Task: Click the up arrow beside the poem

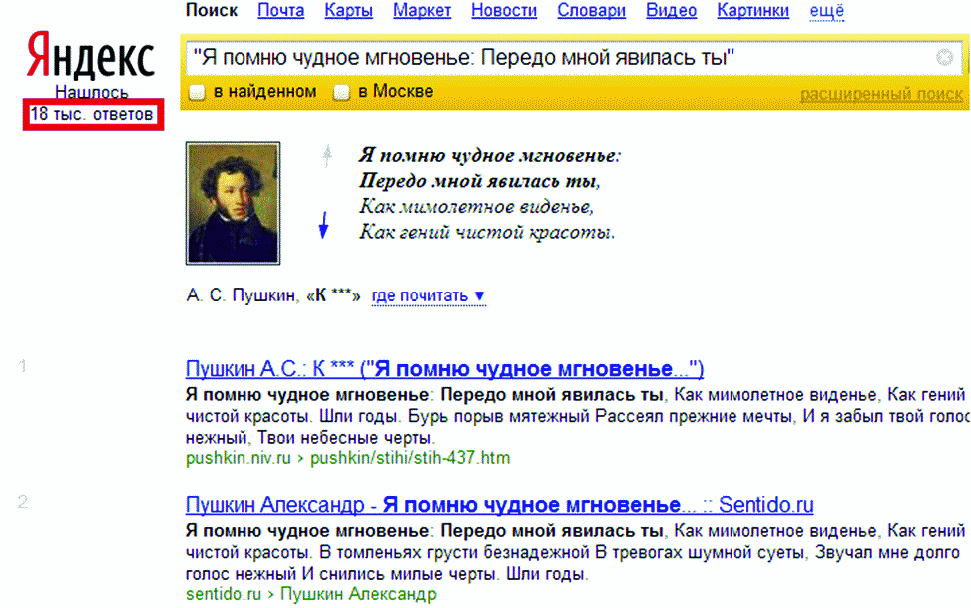Action: [x=325, y=156]
